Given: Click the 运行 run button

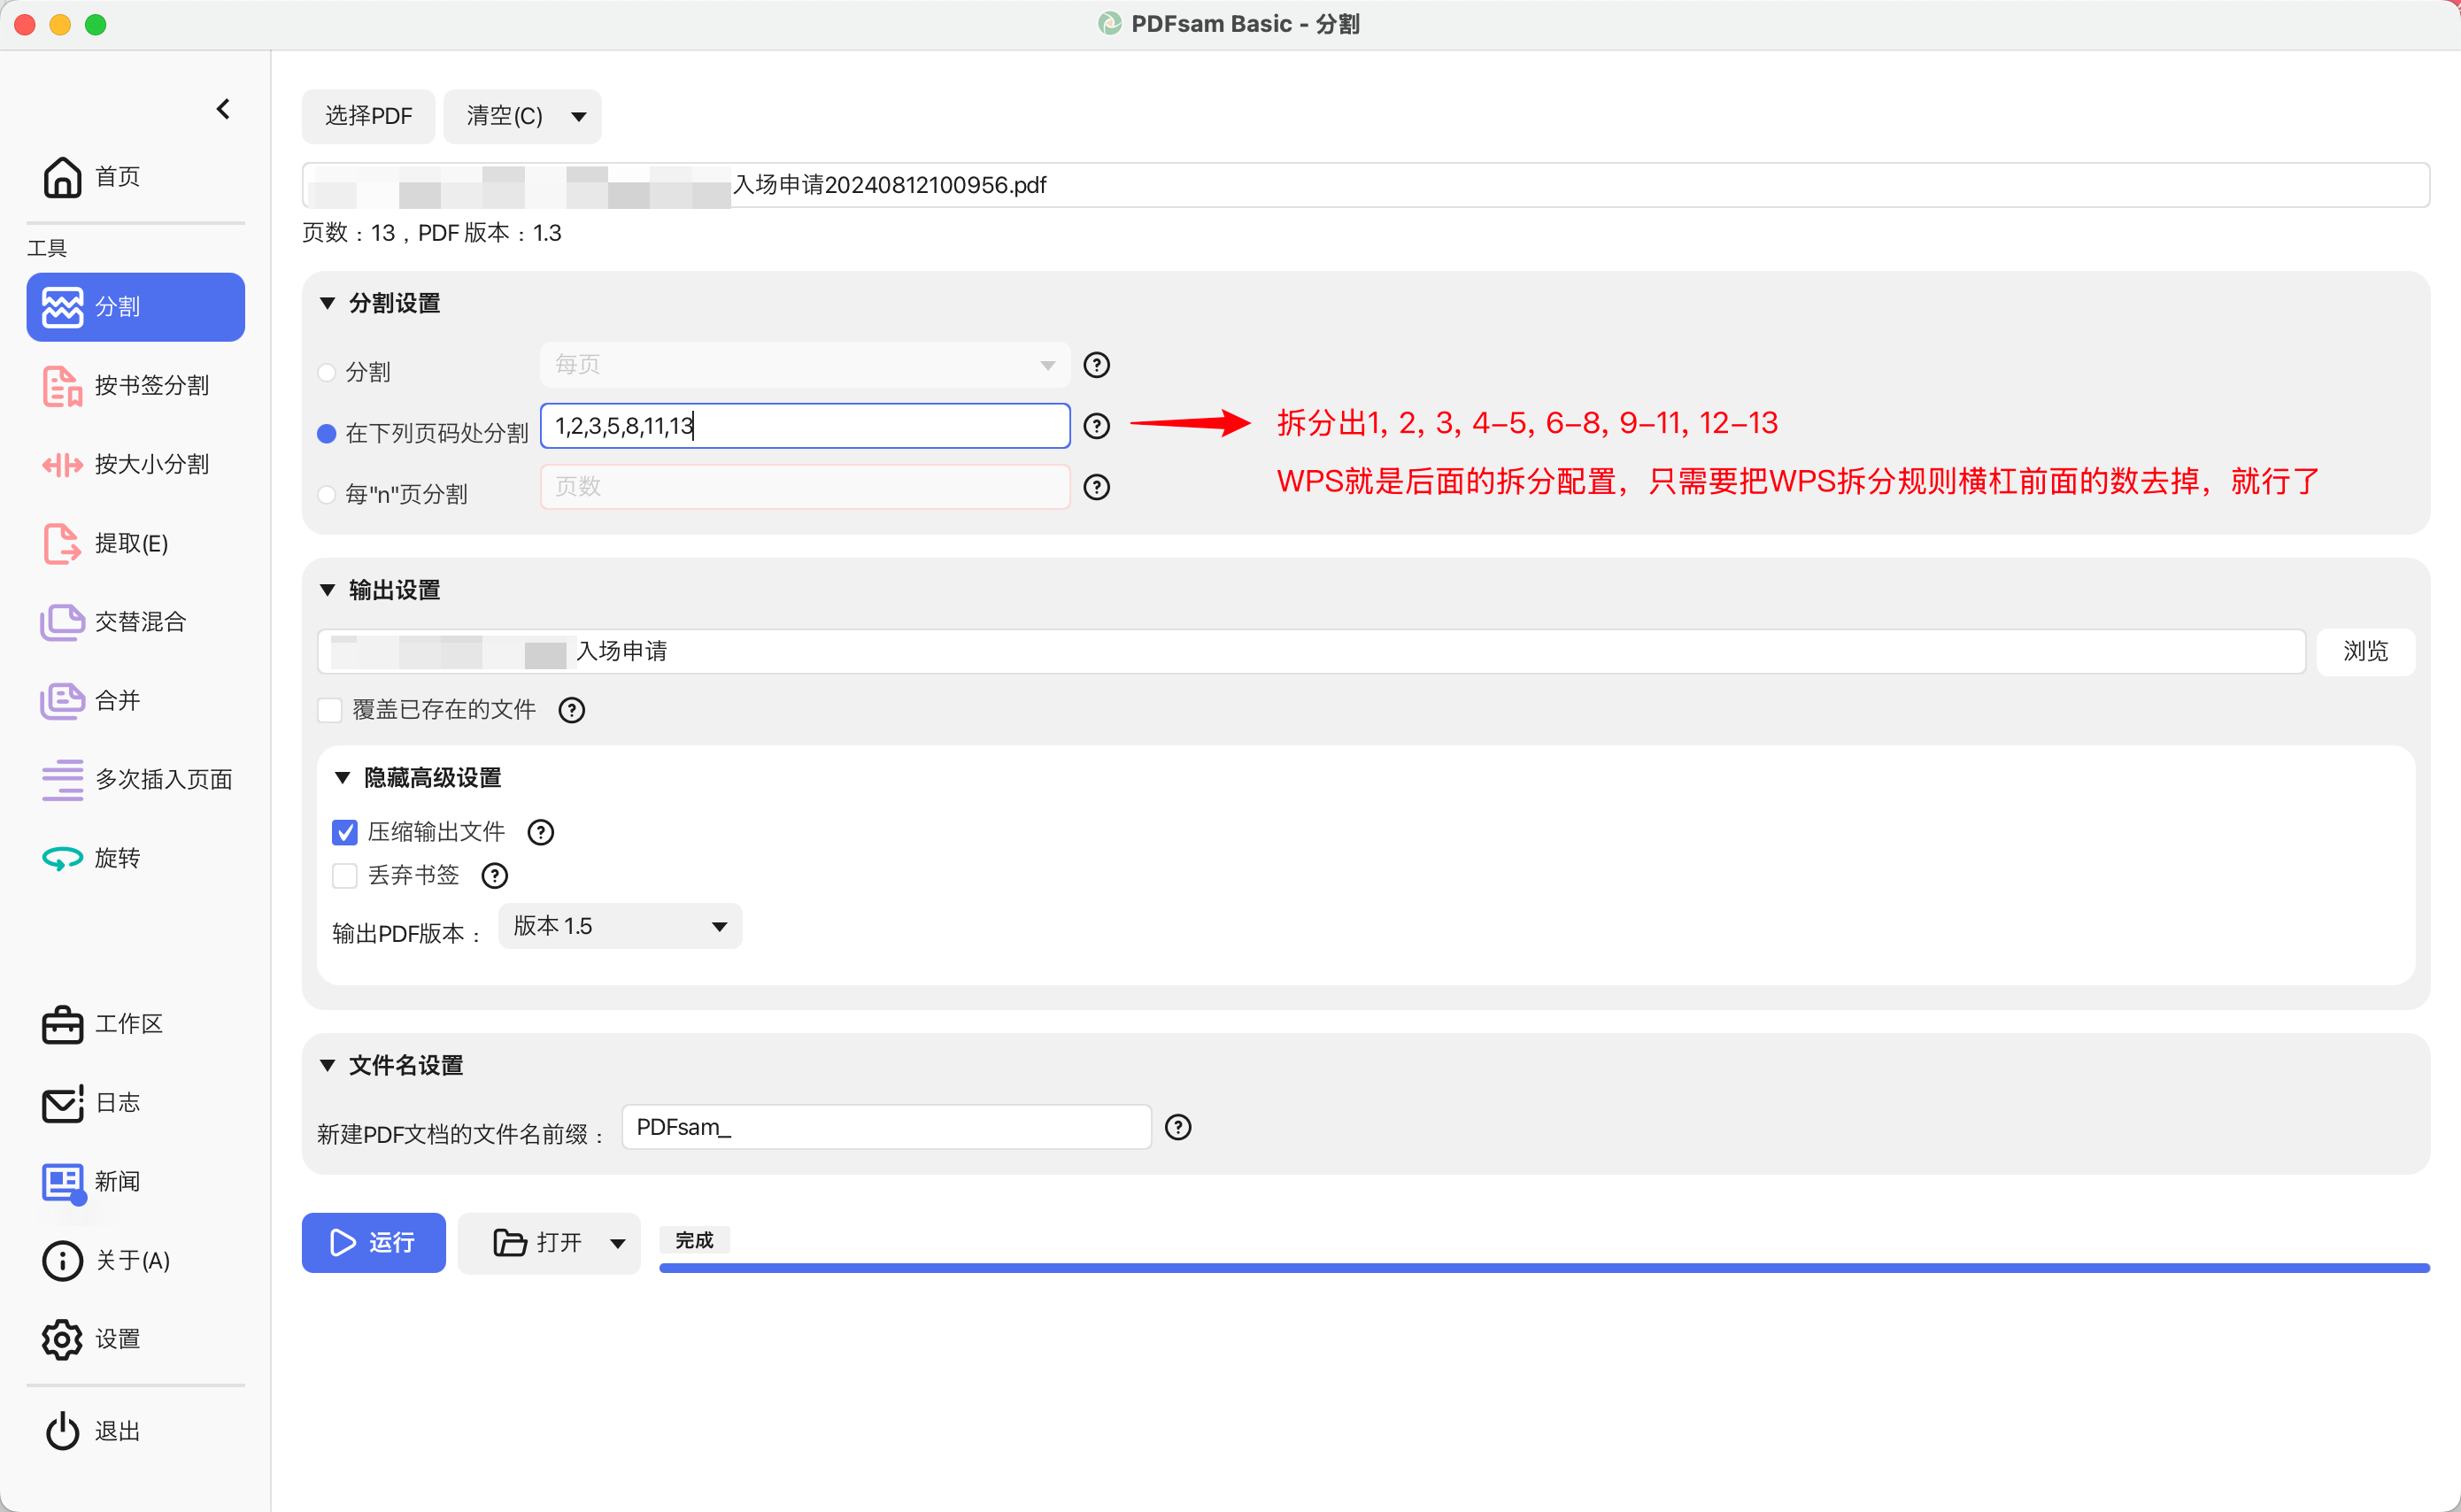Looking at the screenshot, I should (373, 1242).
